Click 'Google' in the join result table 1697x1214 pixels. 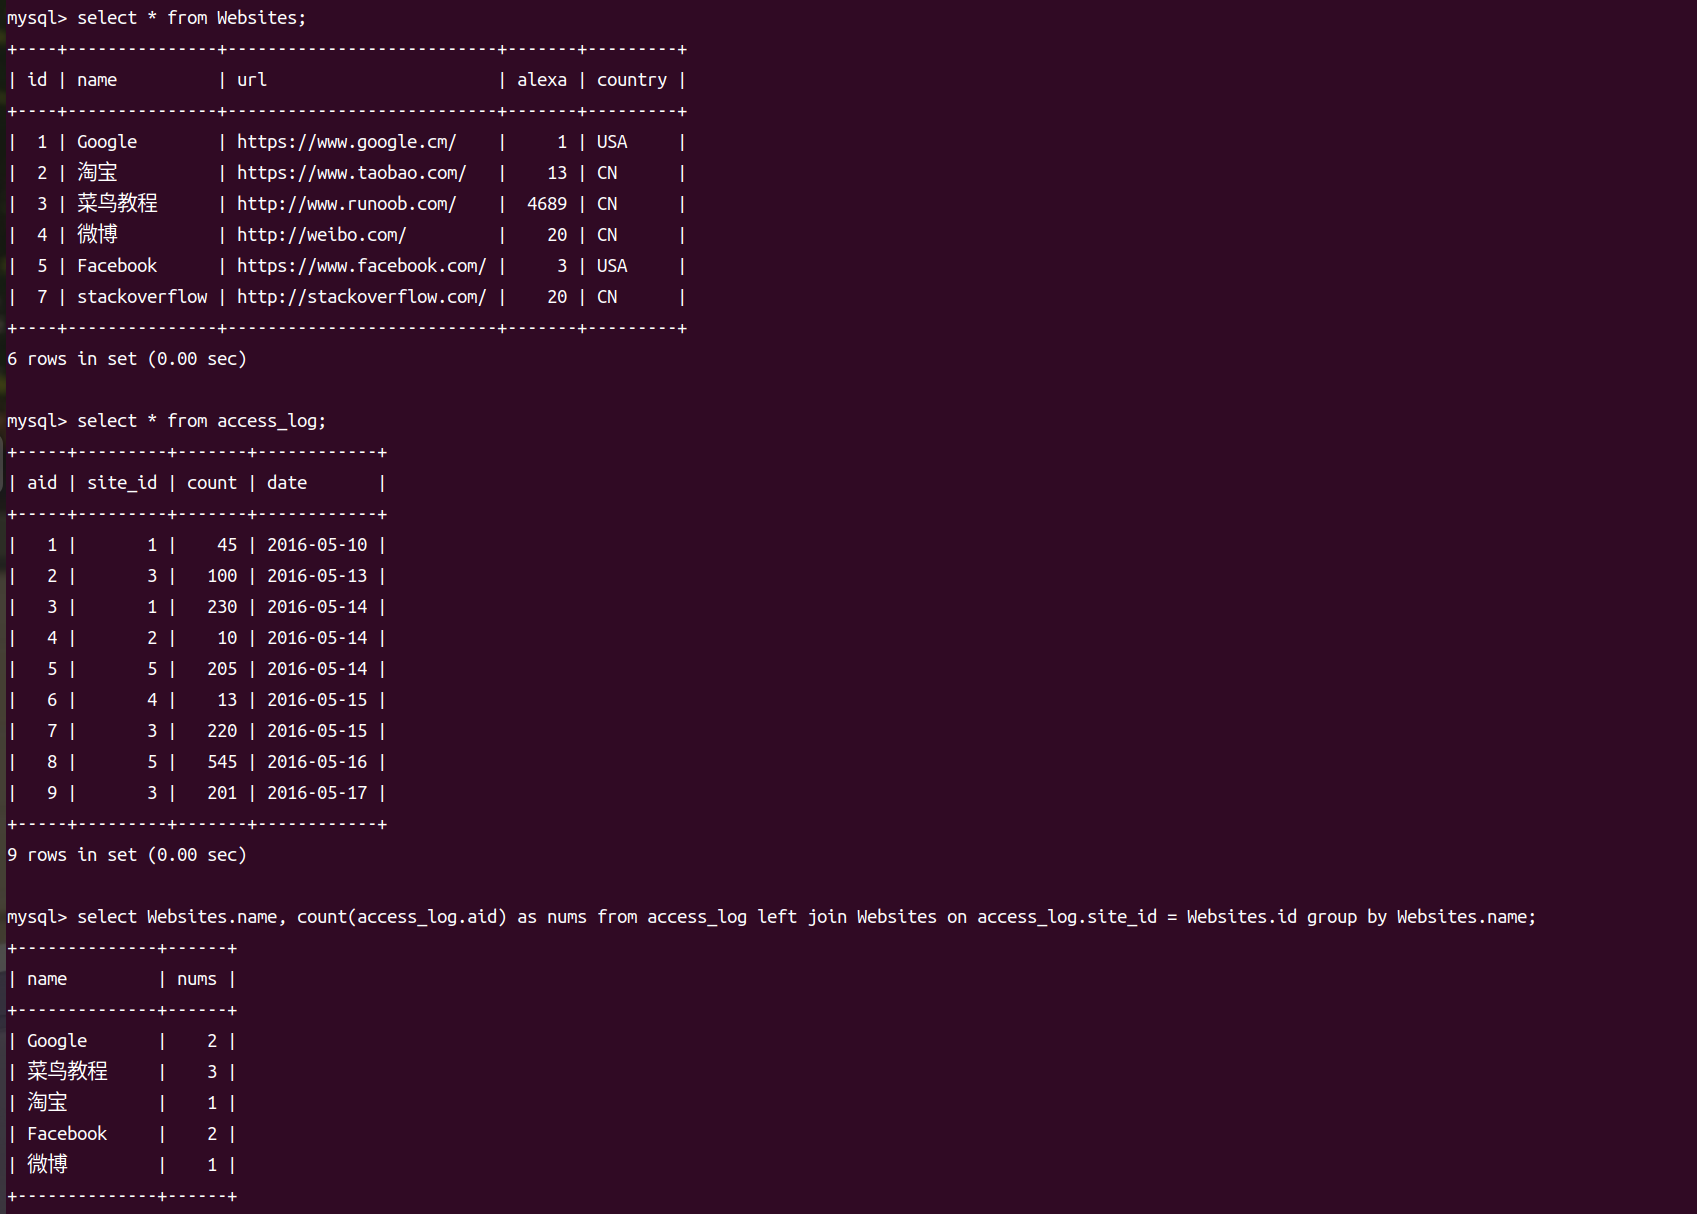[57, 1041]
